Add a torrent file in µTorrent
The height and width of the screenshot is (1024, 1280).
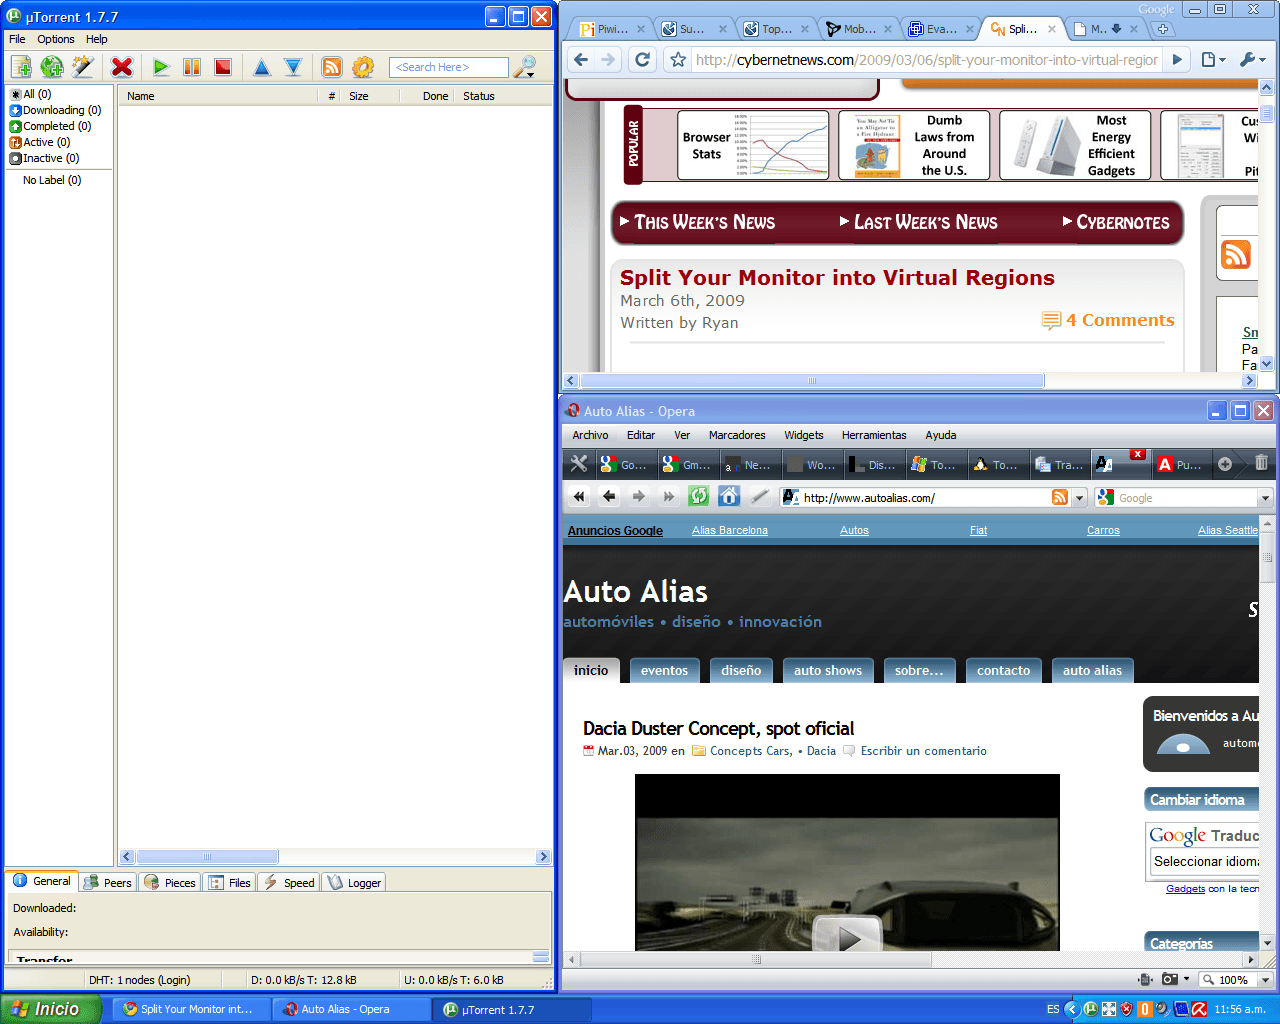point(21,67)
